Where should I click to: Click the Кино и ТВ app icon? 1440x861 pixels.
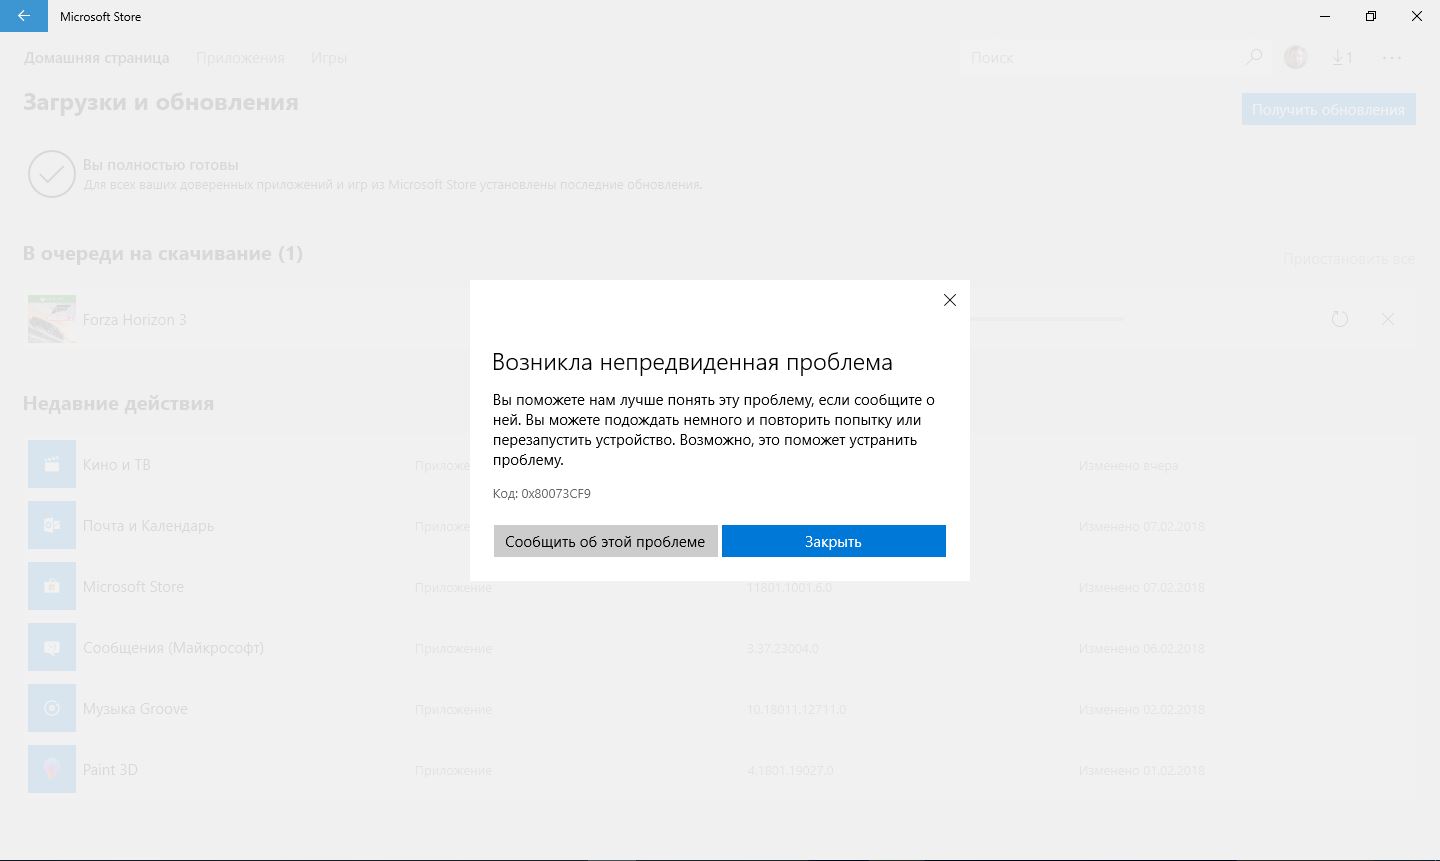click(52, 464)
